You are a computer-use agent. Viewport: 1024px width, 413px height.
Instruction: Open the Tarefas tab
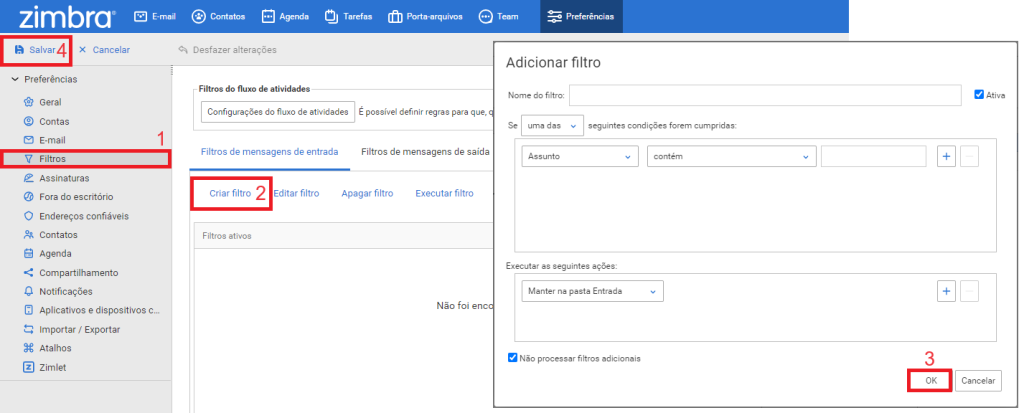click(348, 16)
